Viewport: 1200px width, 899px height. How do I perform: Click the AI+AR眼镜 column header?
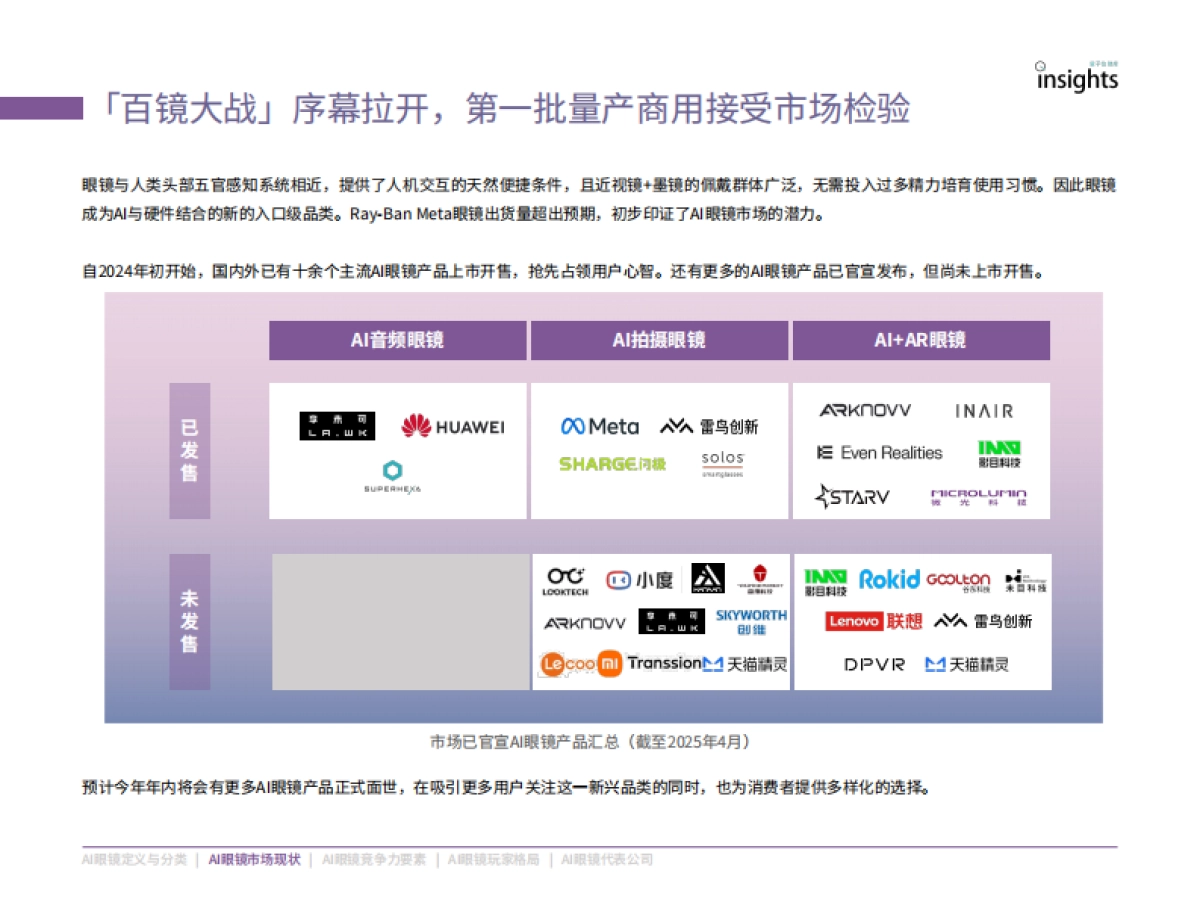tap(920, 340)
